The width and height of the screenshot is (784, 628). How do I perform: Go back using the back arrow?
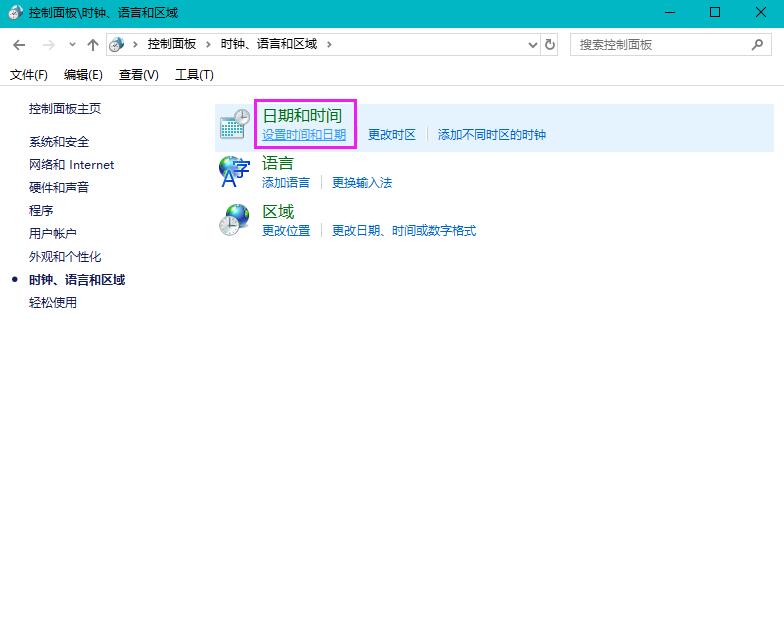19,45
